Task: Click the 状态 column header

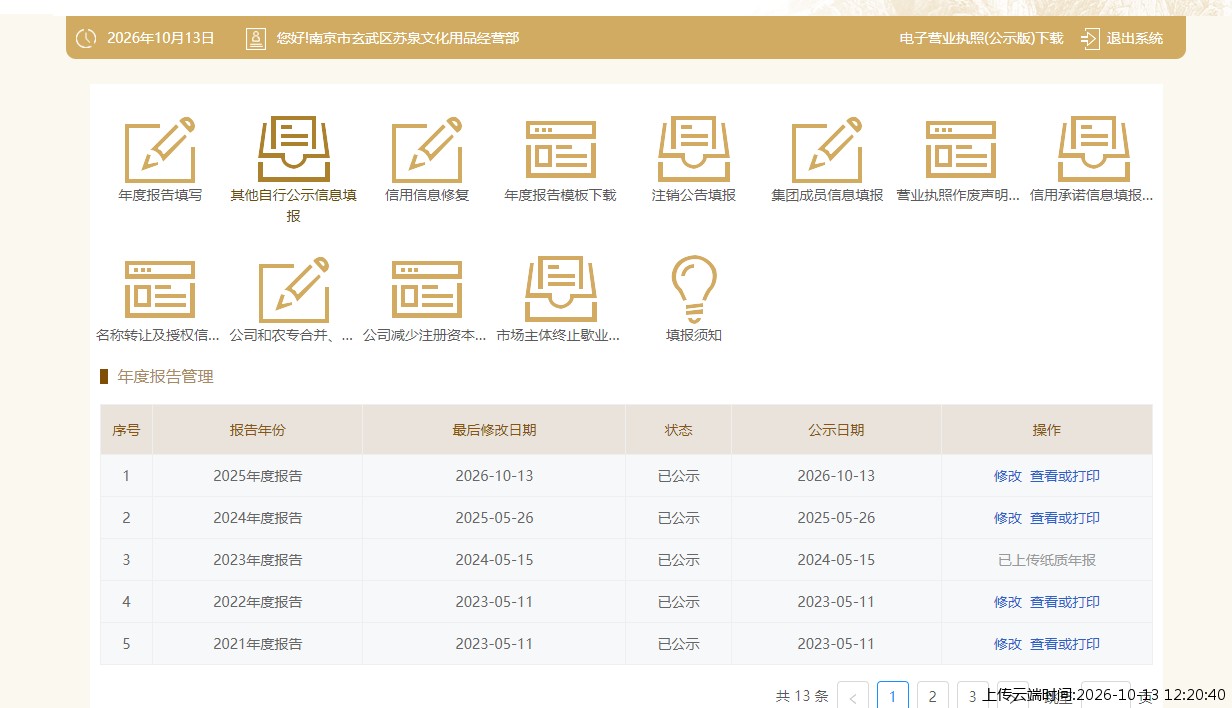Action: click(x=679, y=430)
